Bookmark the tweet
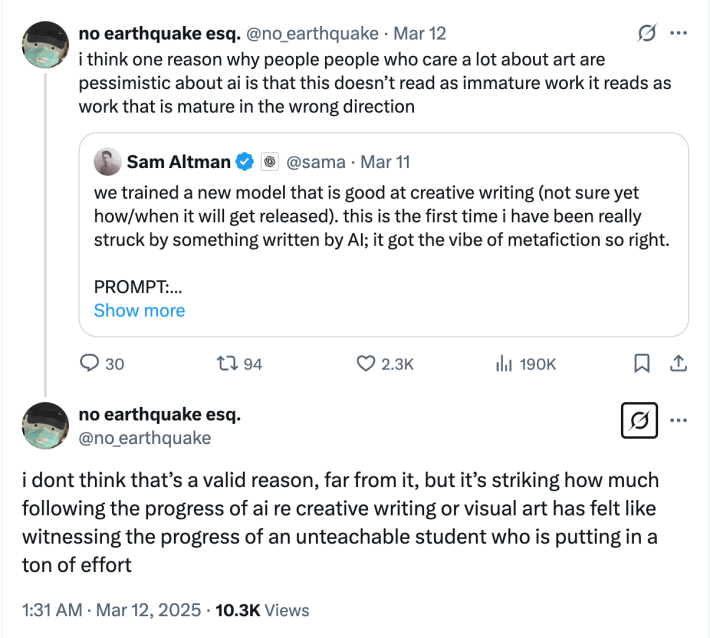The image size is (710, 638). [644, 364]
